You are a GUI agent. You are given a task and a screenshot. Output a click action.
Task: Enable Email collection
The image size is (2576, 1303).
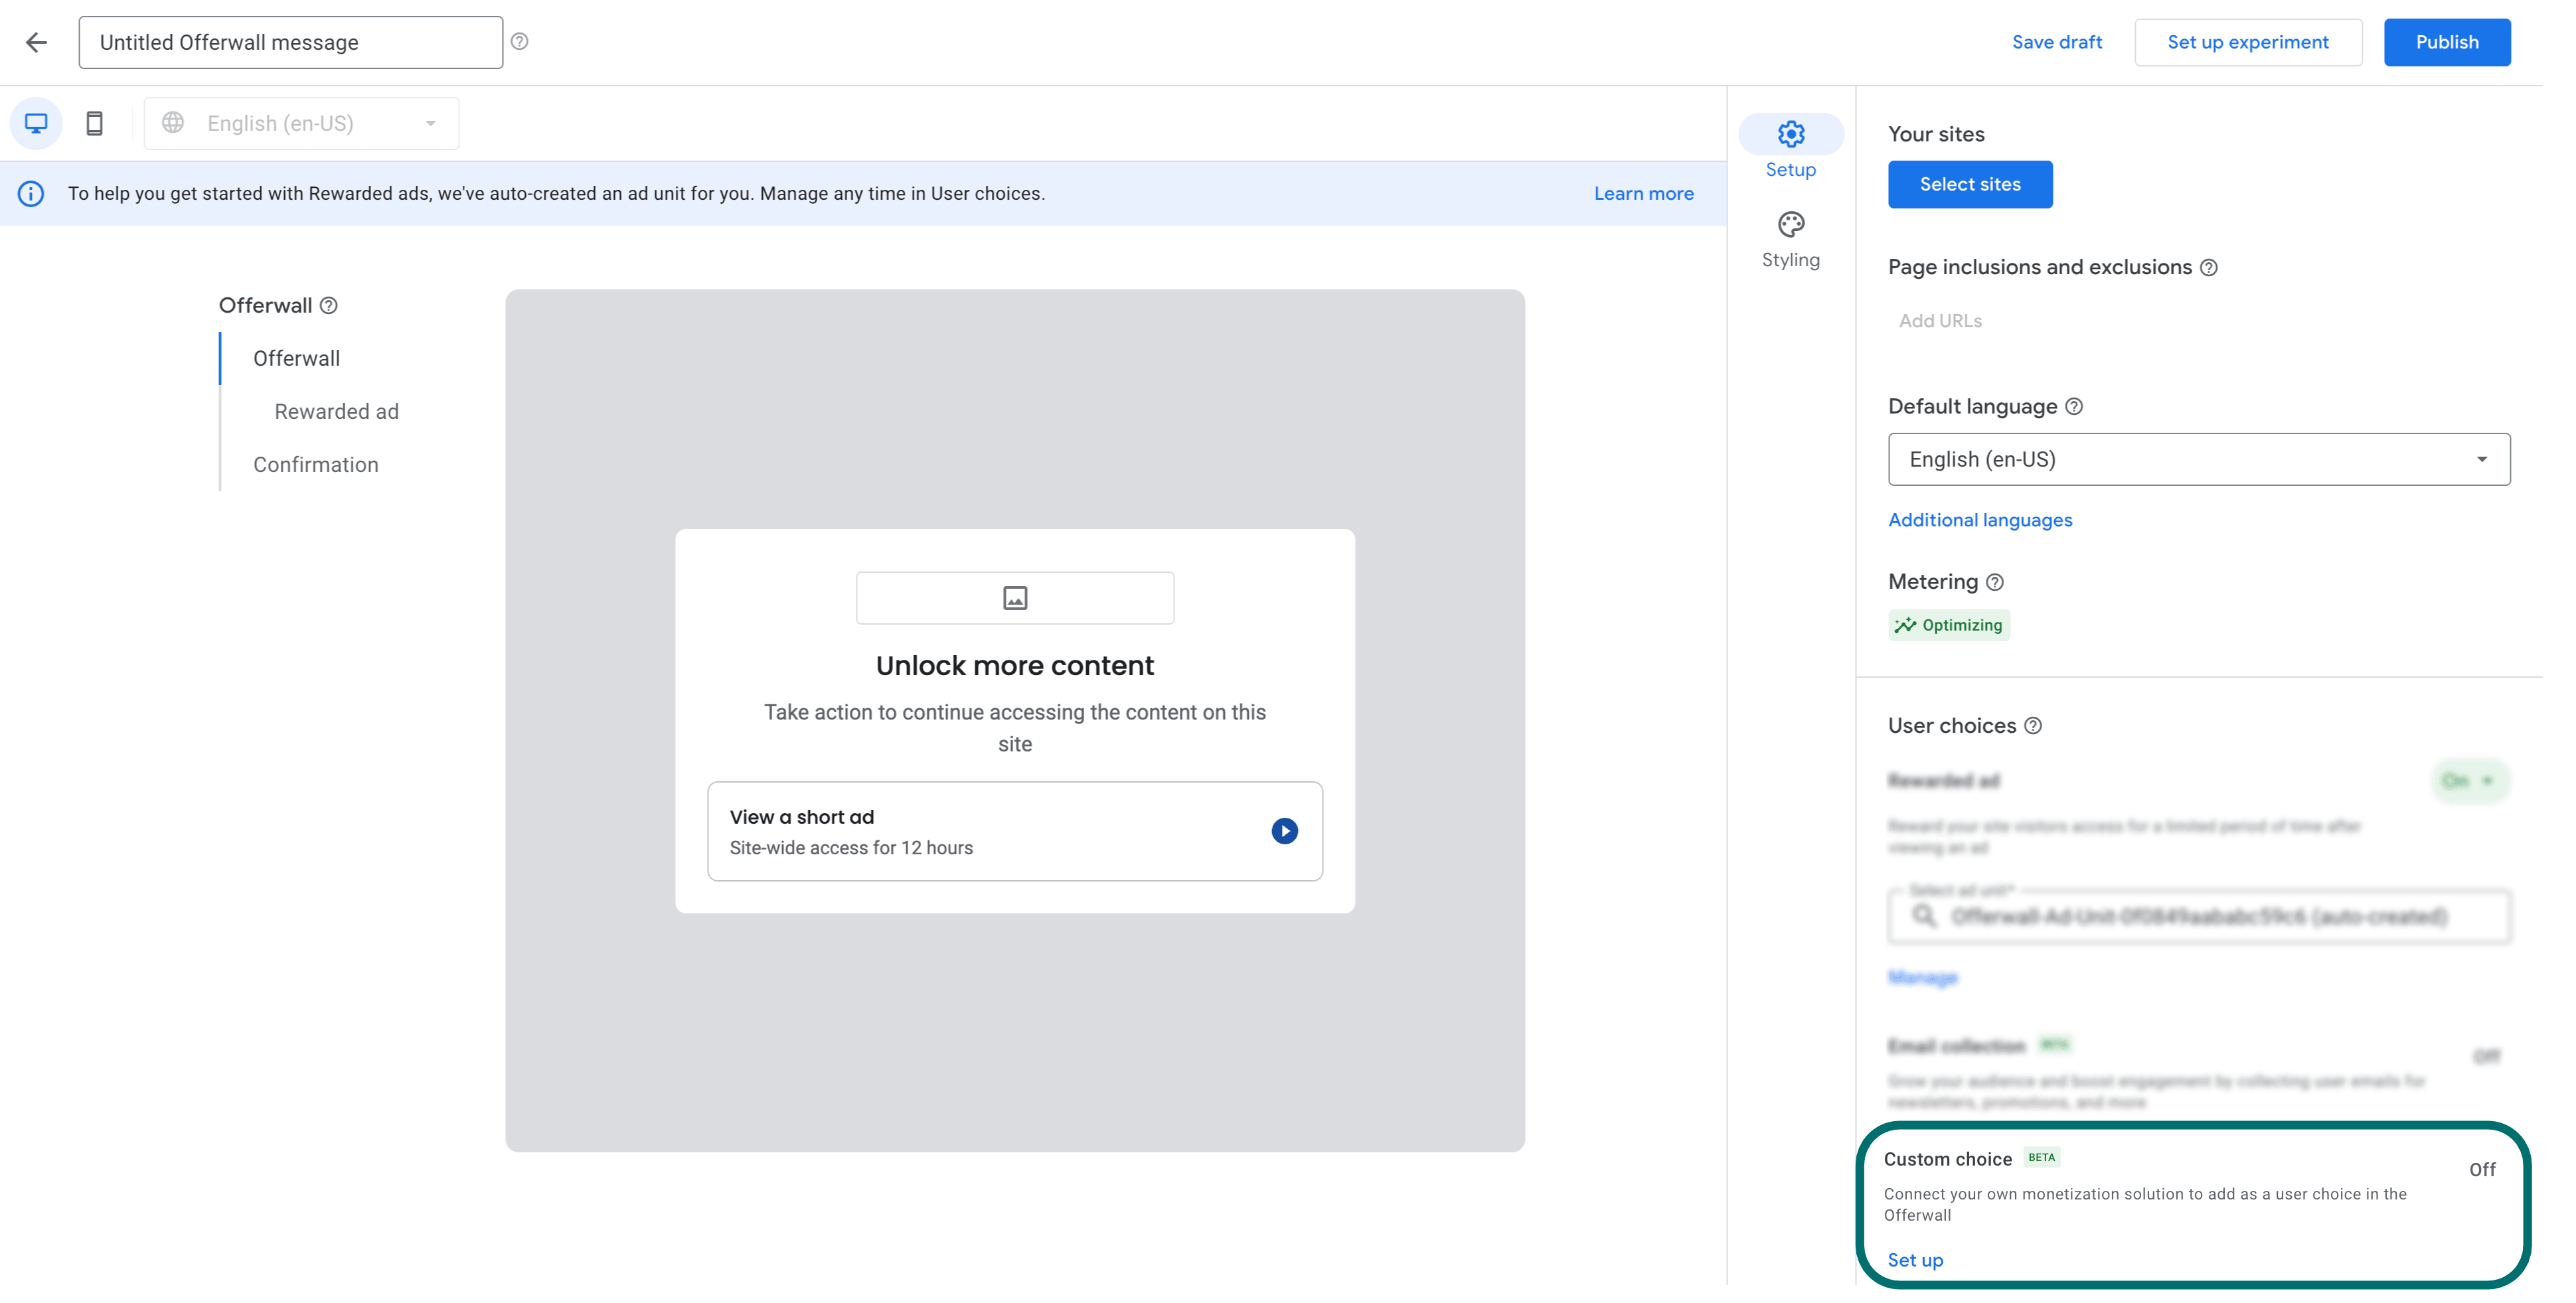[x=2487, y=1056]
